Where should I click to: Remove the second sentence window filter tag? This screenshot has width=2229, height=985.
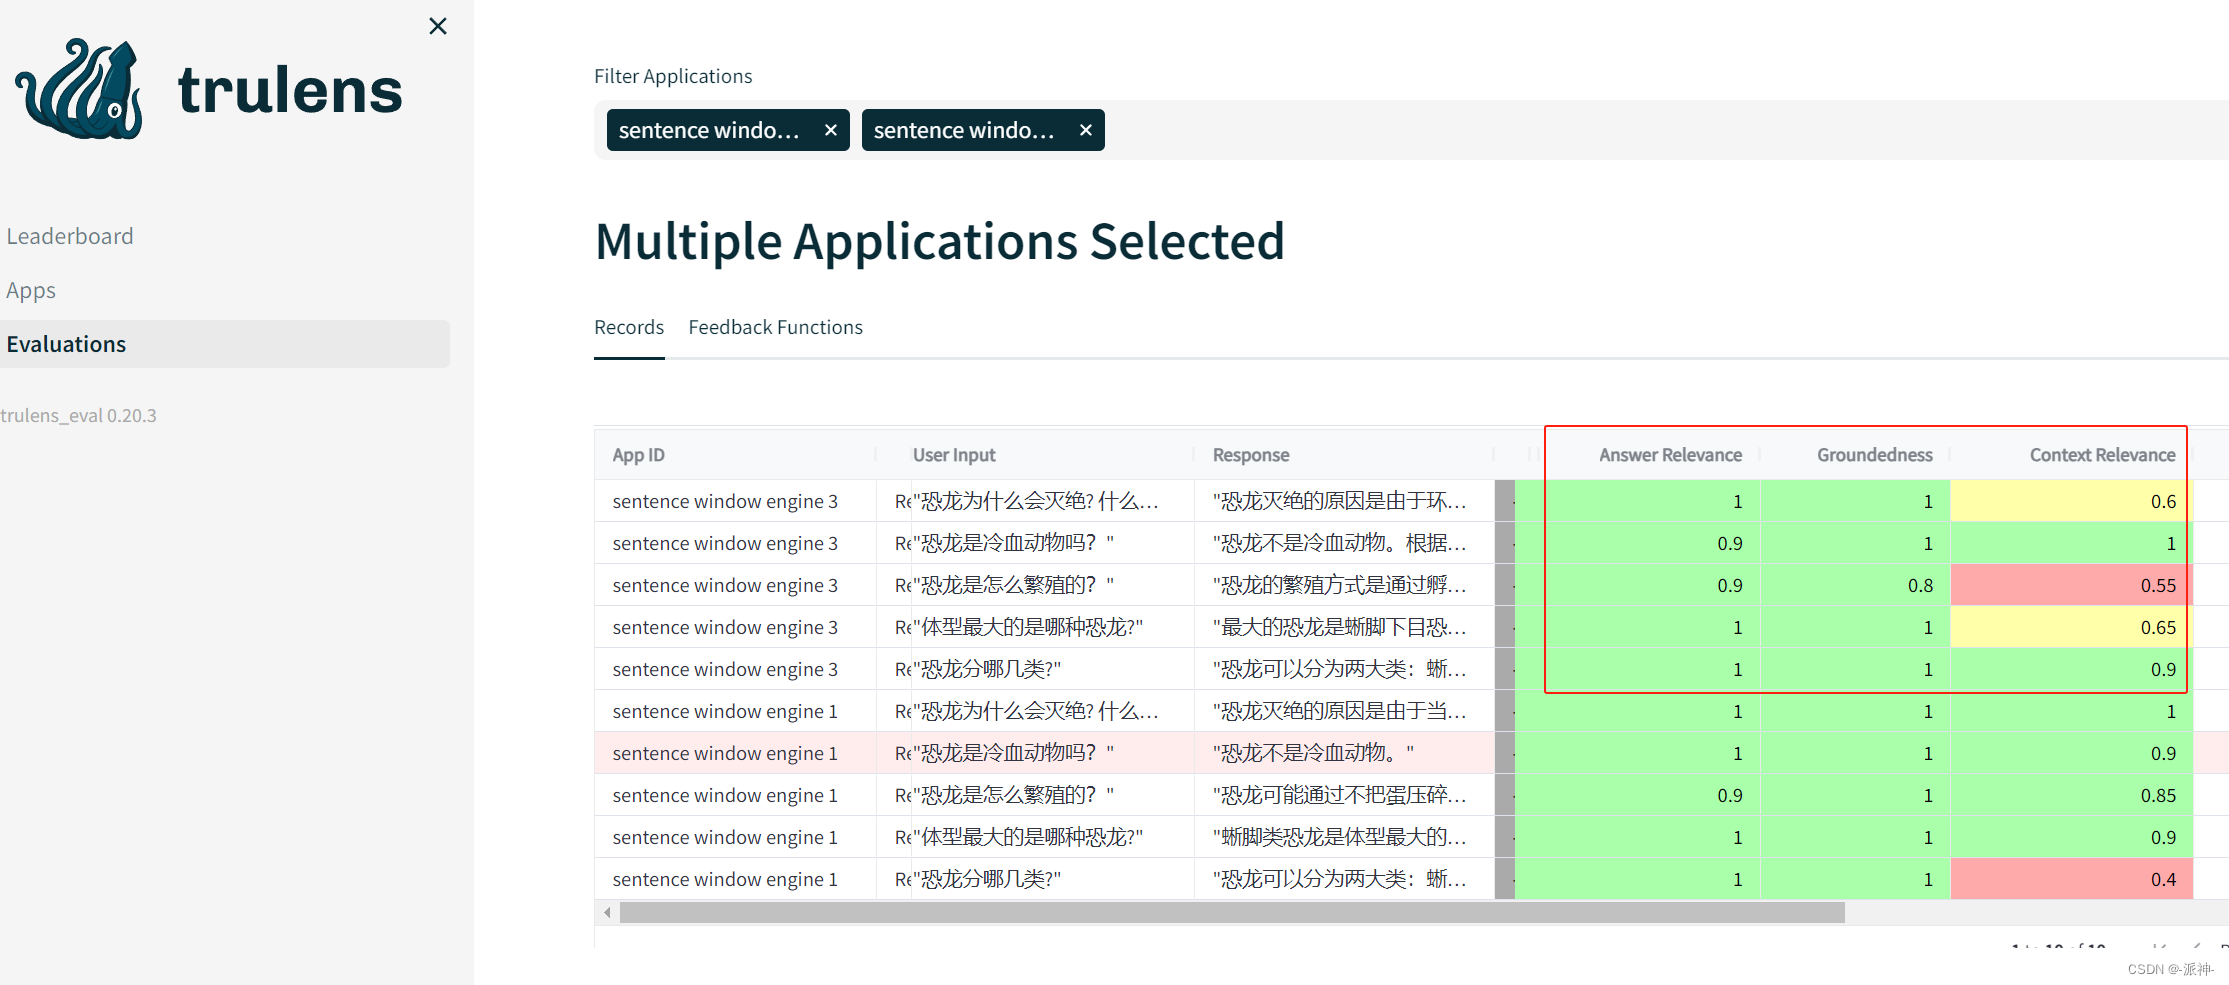1085,130
